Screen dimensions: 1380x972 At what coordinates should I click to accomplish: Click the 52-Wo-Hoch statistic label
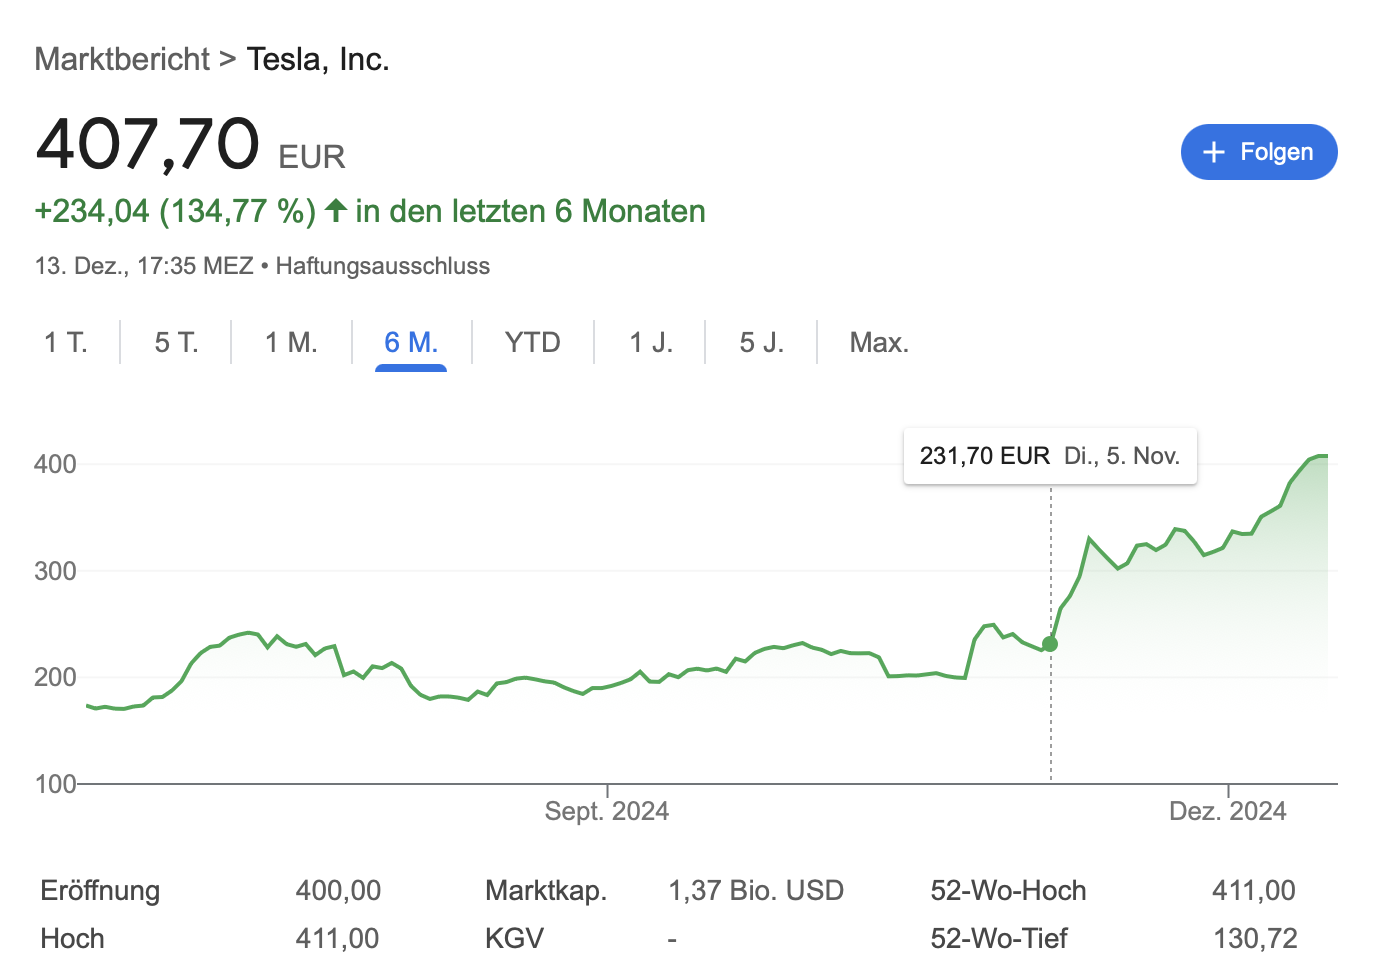1008,890
